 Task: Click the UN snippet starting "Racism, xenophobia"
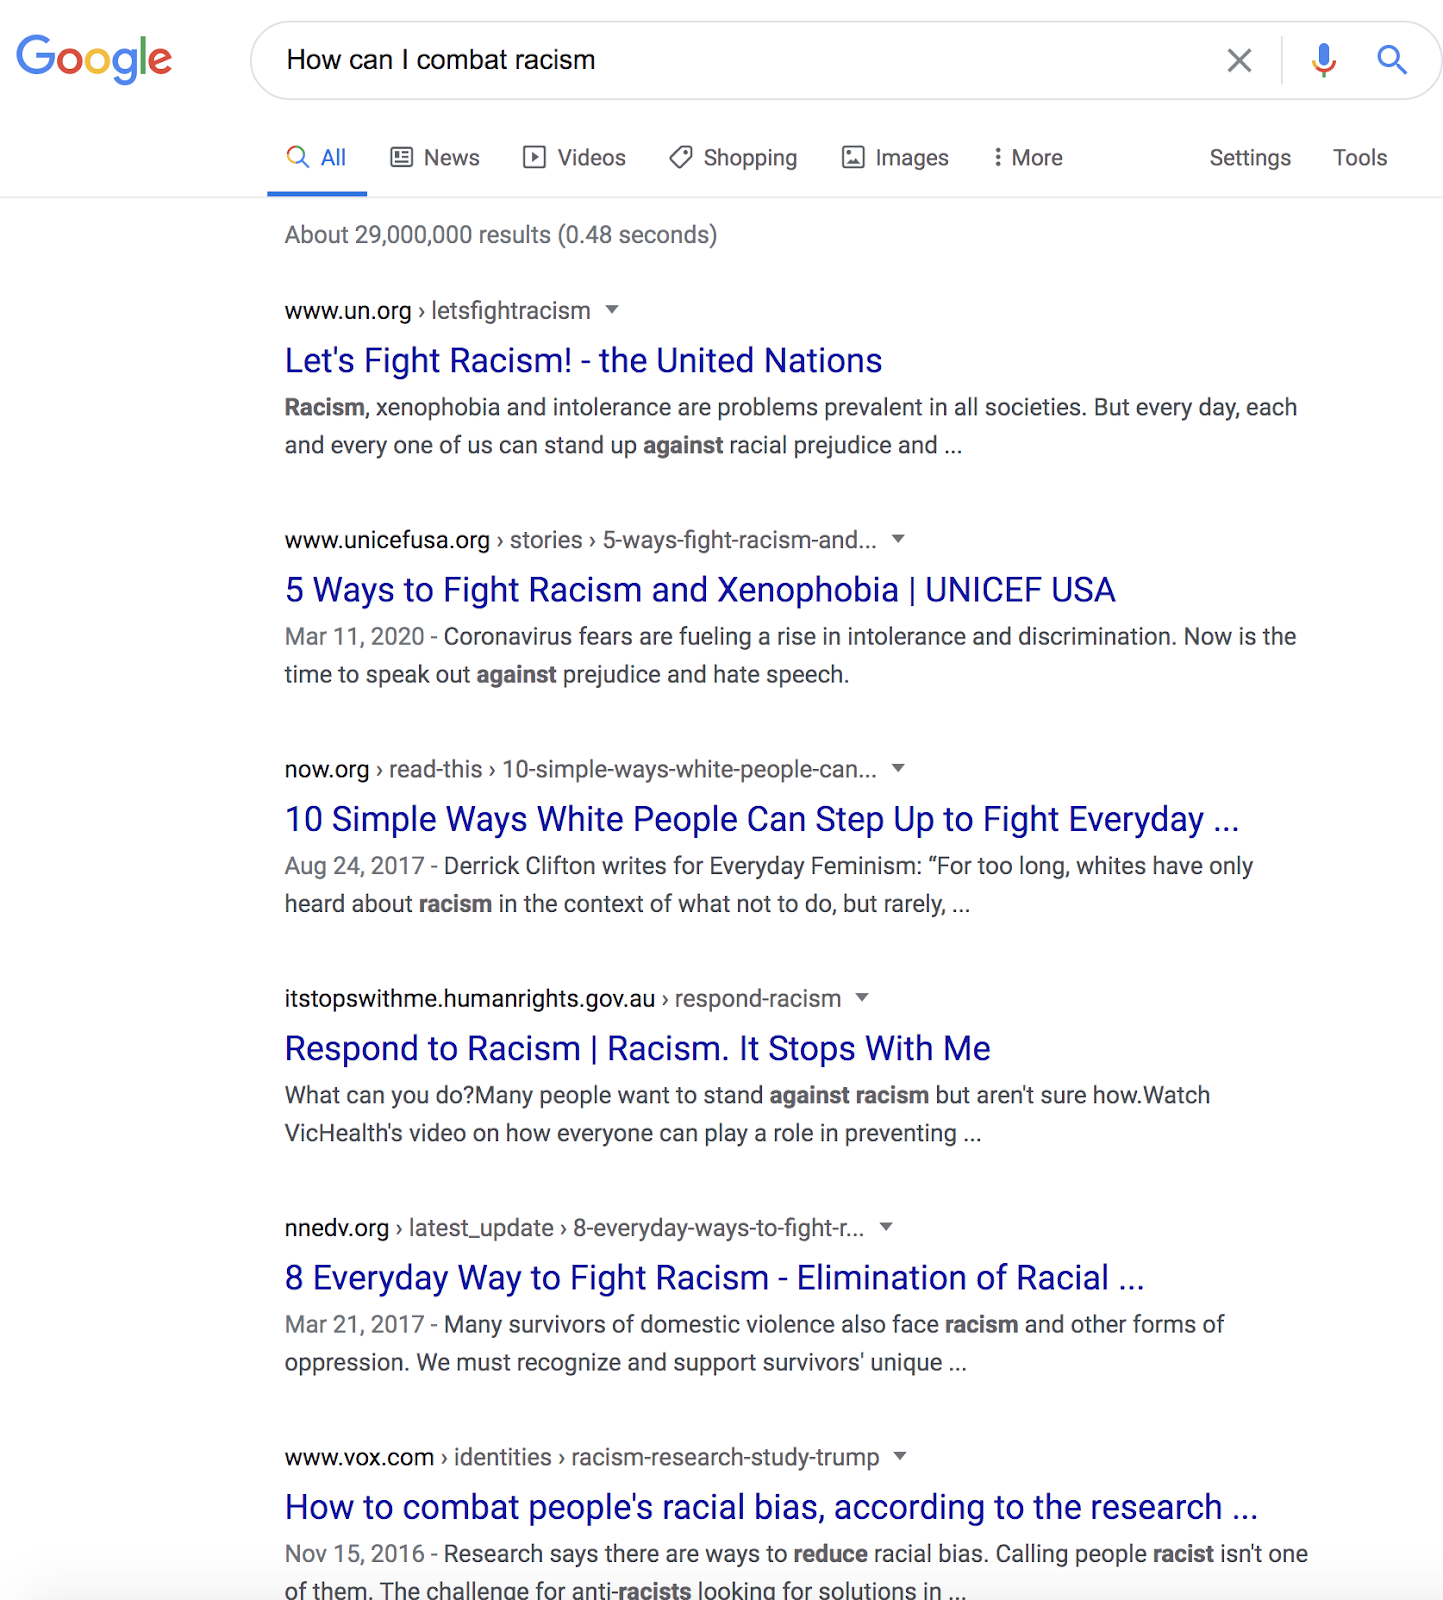tap(791, 426)
